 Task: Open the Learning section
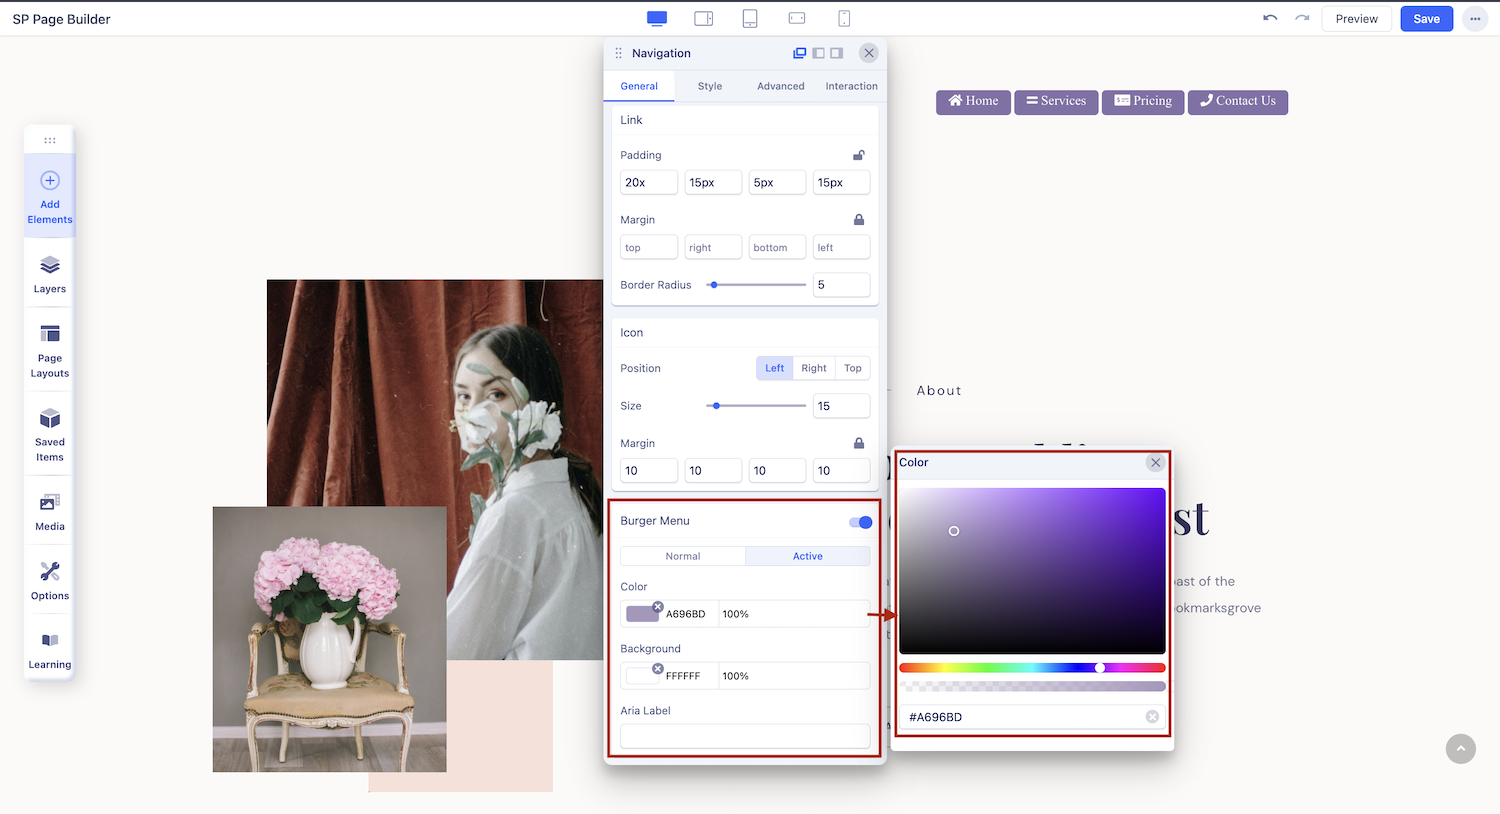(50, 649)
